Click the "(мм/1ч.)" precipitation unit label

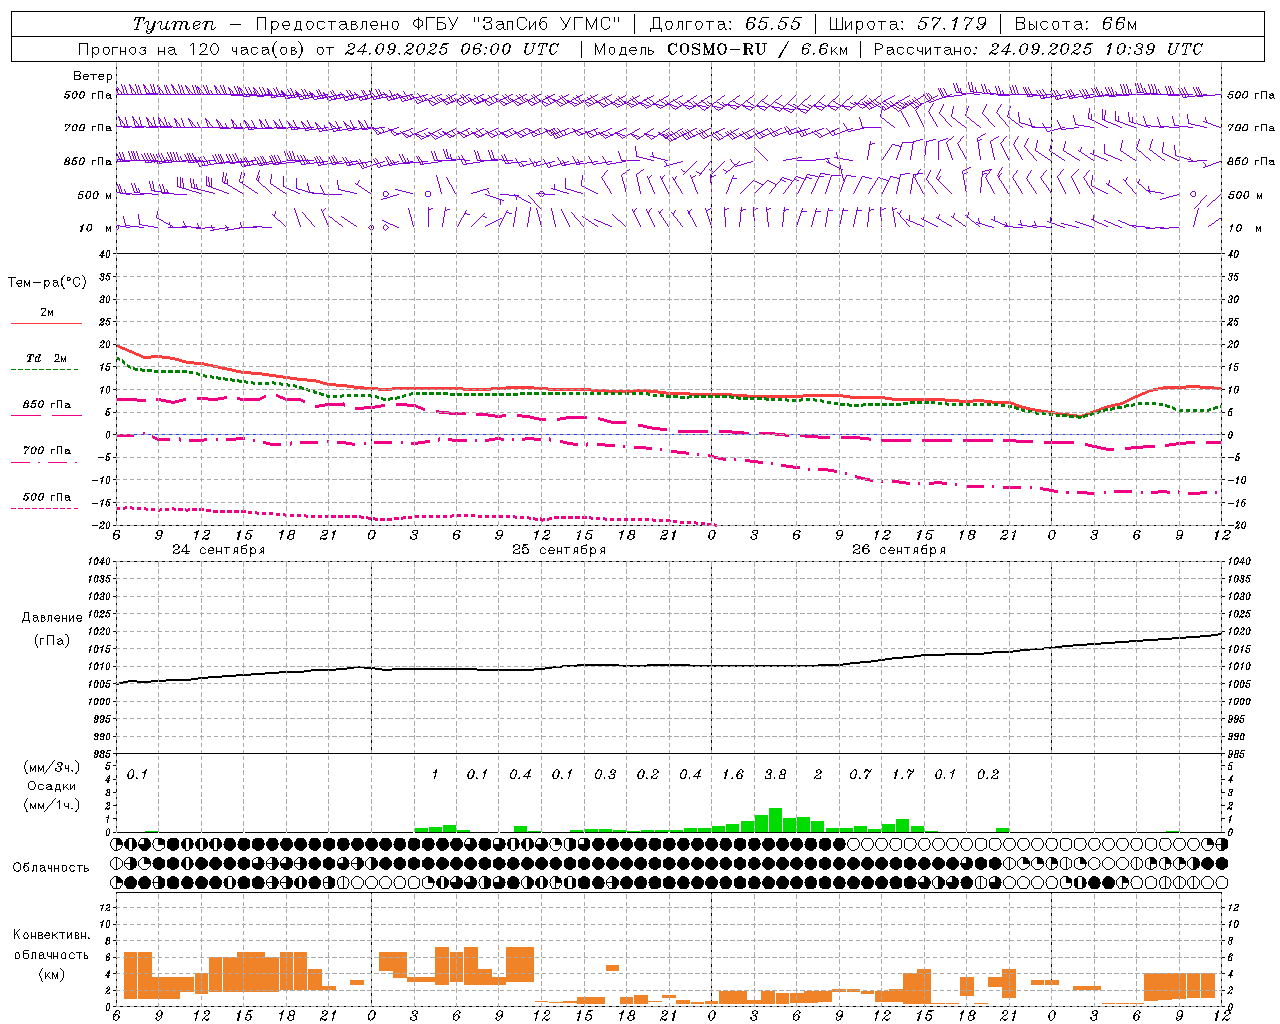(52, 805)
